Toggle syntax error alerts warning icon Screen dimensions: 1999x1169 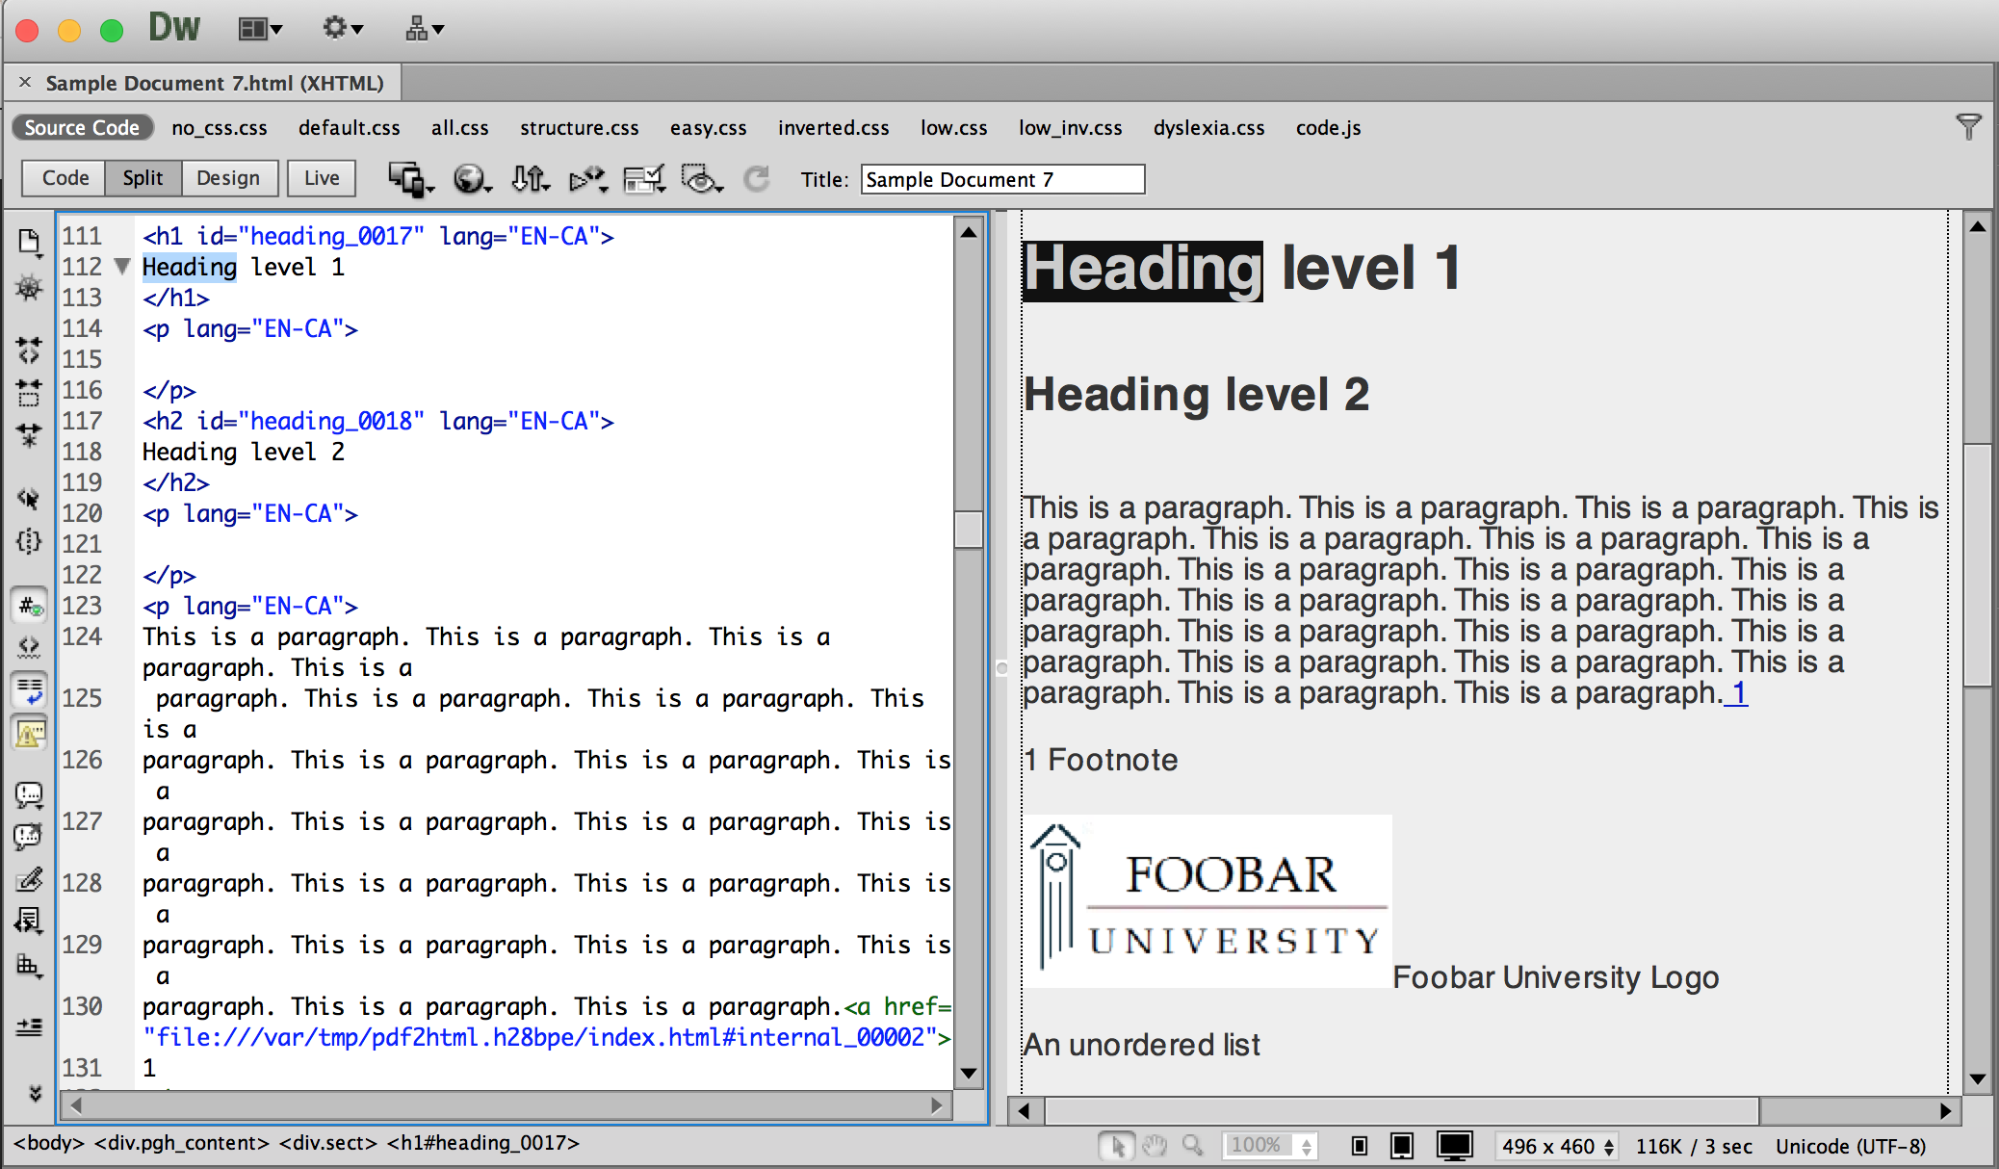click(29, 734)
